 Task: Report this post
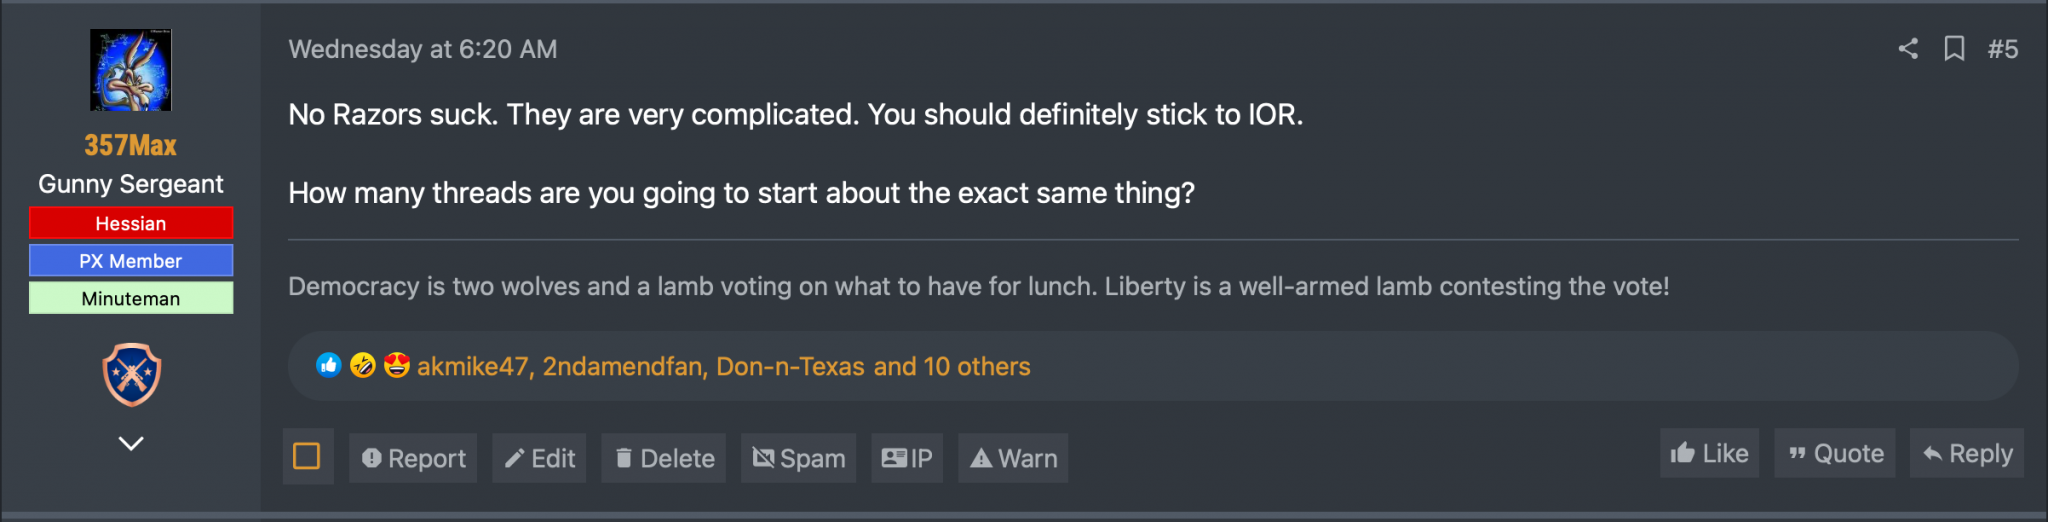click(x=413, y=458)
